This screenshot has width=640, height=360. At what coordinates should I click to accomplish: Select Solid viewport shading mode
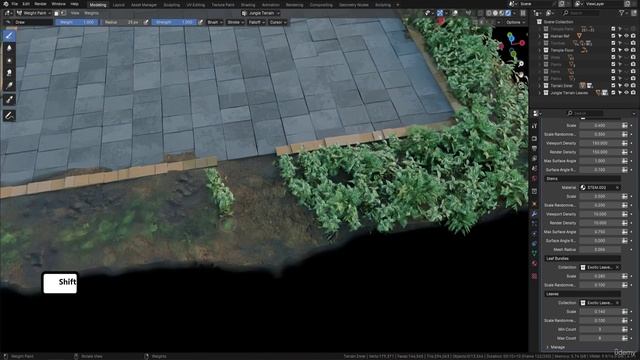coord(495,13)
